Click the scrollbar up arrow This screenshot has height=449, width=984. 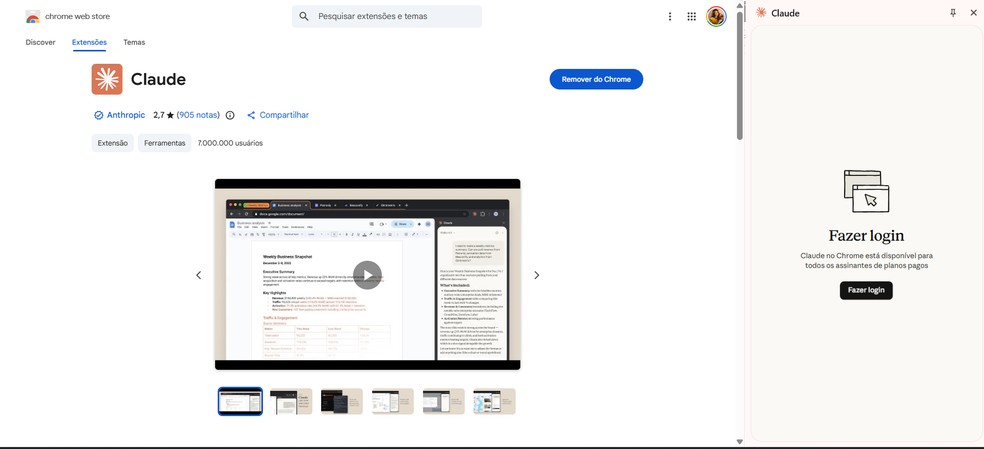[740, 7]
